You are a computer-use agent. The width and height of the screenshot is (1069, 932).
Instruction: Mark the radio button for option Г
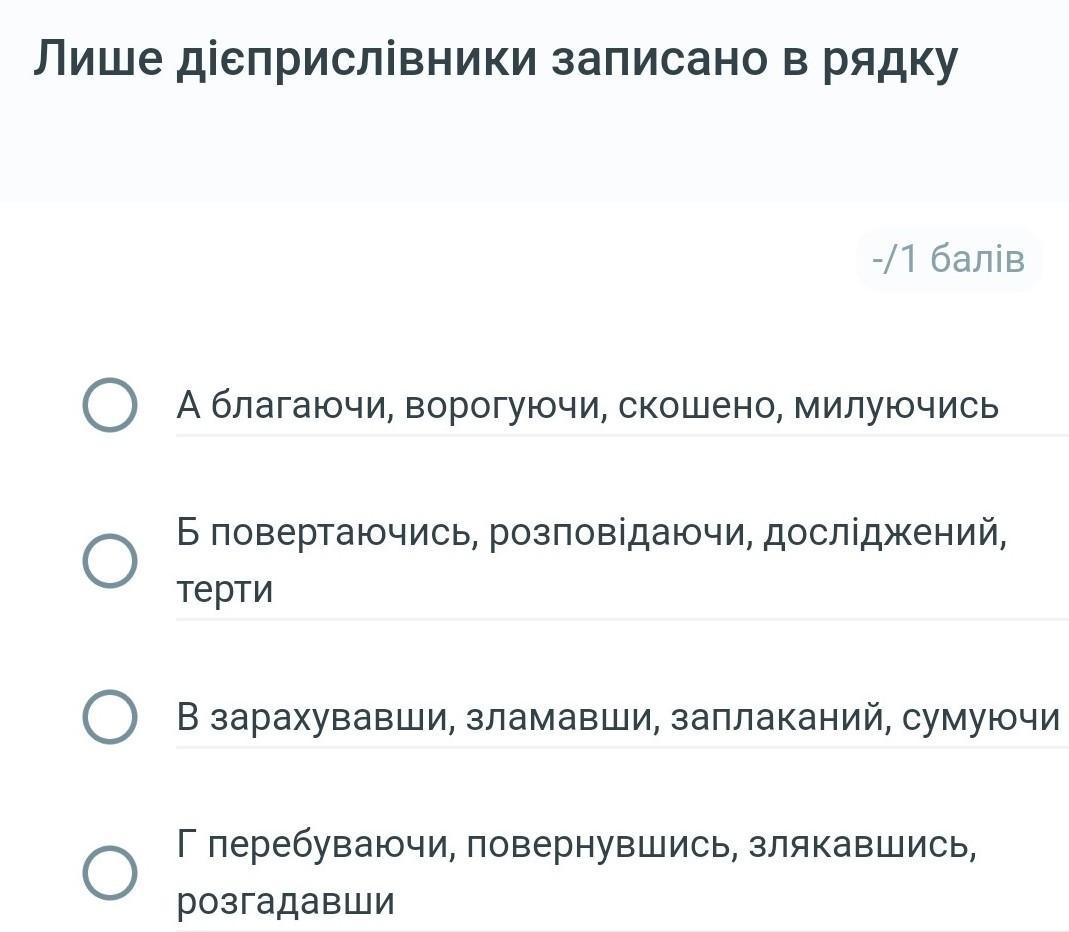(x=109, y=873)
